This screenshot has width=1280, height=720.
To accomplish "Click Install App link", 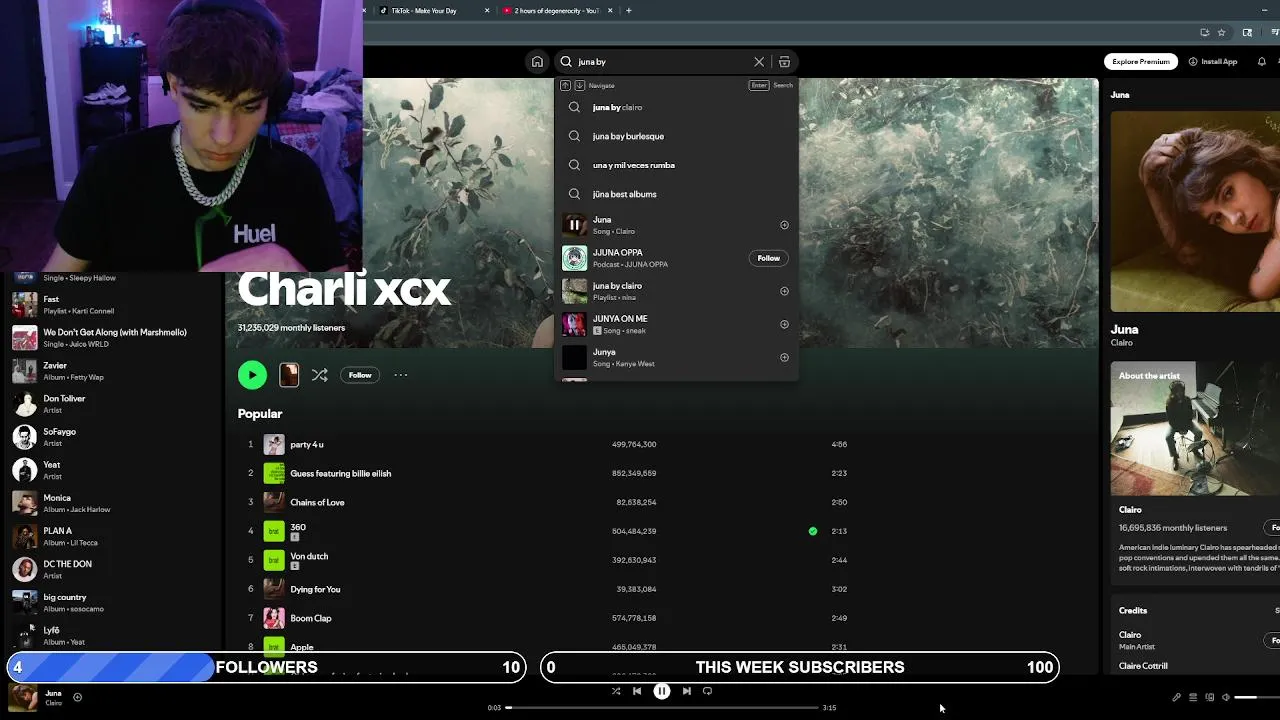I will (1213, 62).
